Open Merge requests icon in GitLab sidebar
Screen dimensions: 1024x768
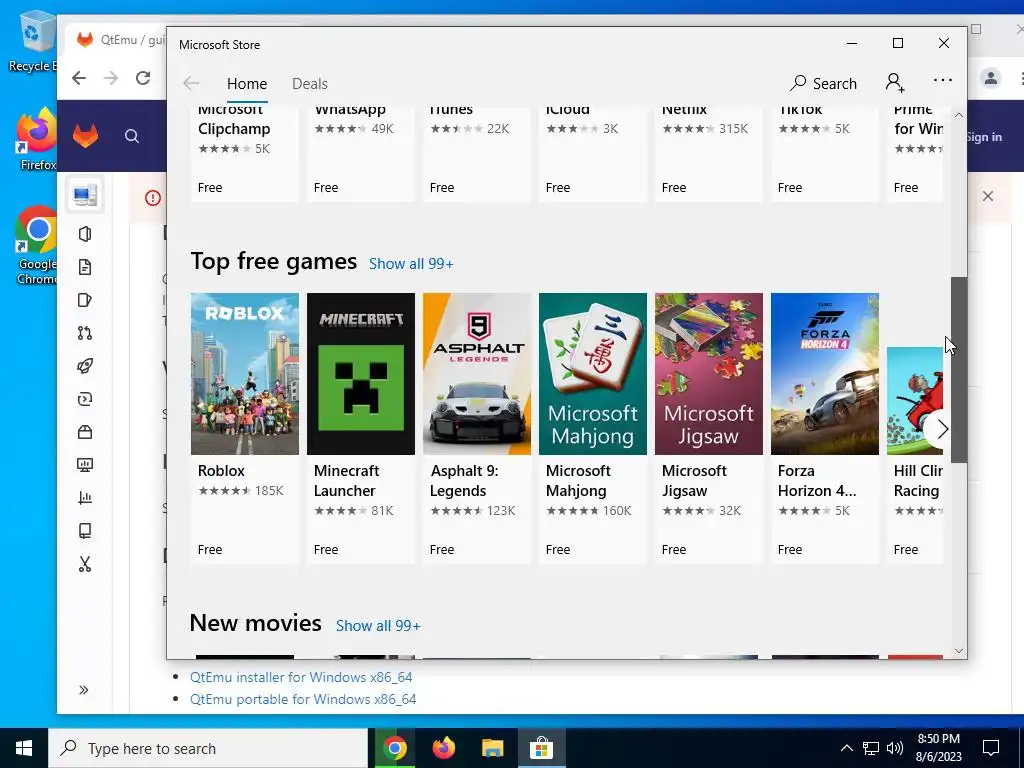(x=85, y=333)
